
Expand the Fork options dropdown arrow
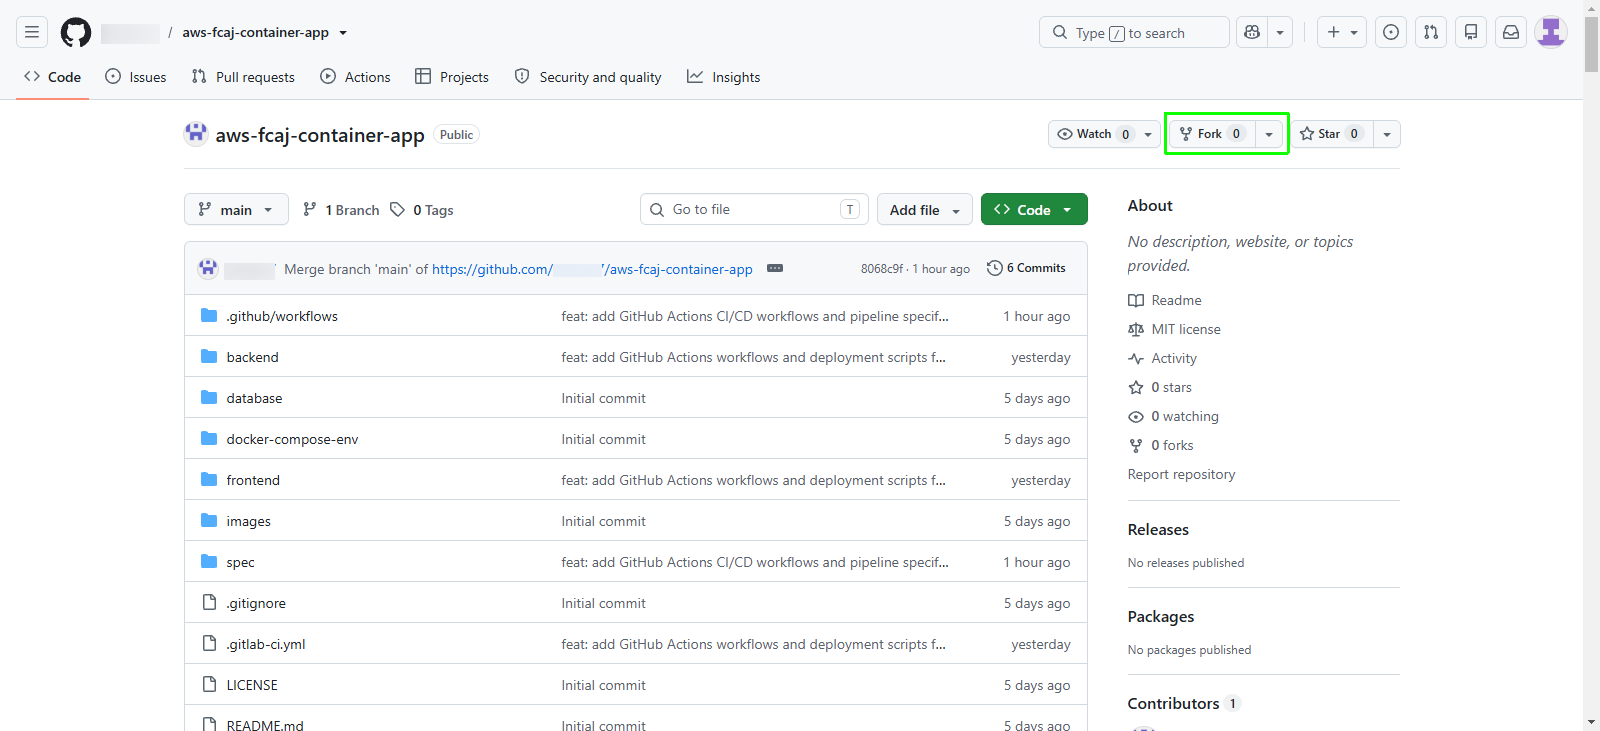pyautogui.click(x=1269, y=134)
